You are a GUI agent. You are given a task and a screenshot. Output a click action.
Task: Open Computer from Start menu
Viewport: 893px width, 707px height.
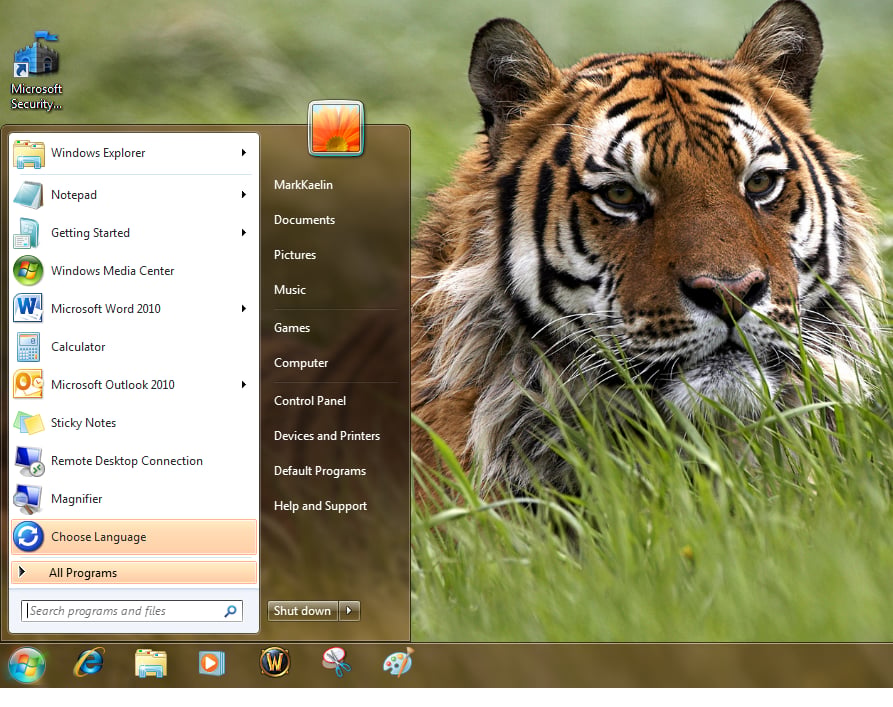point(301,363)
